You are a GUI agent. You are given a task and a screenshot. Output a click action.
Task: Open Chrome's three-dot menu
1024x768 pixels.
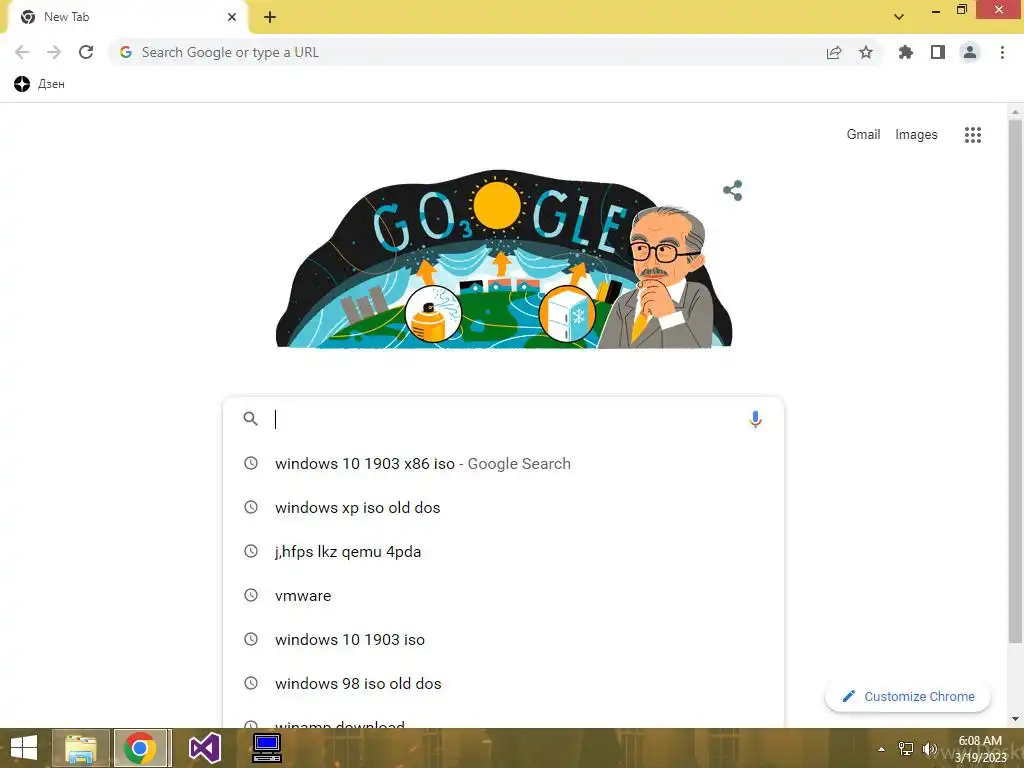pyautogui.click(x=1002, y=52)
